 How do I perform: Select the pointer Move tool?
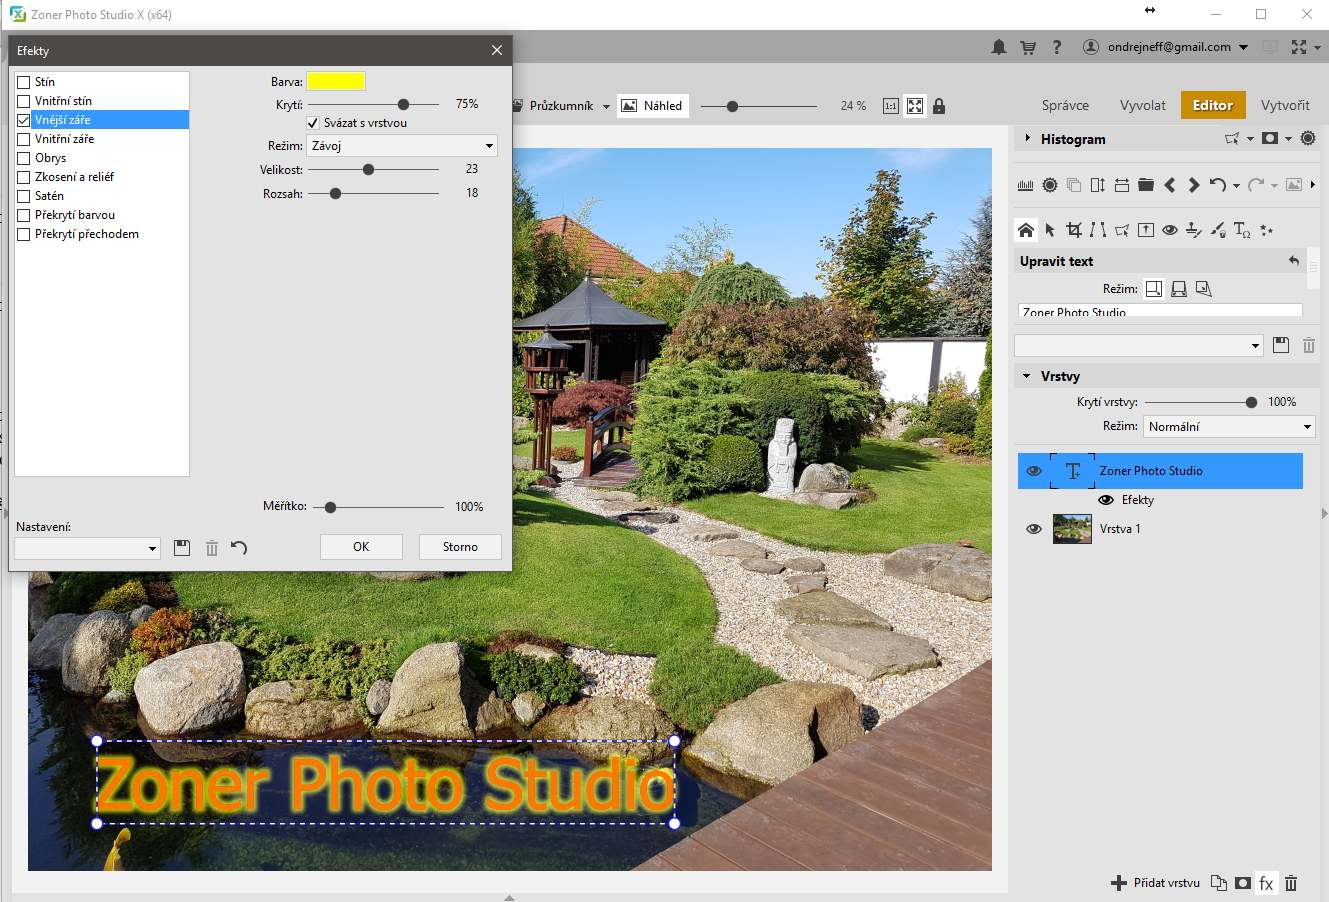1050,230
